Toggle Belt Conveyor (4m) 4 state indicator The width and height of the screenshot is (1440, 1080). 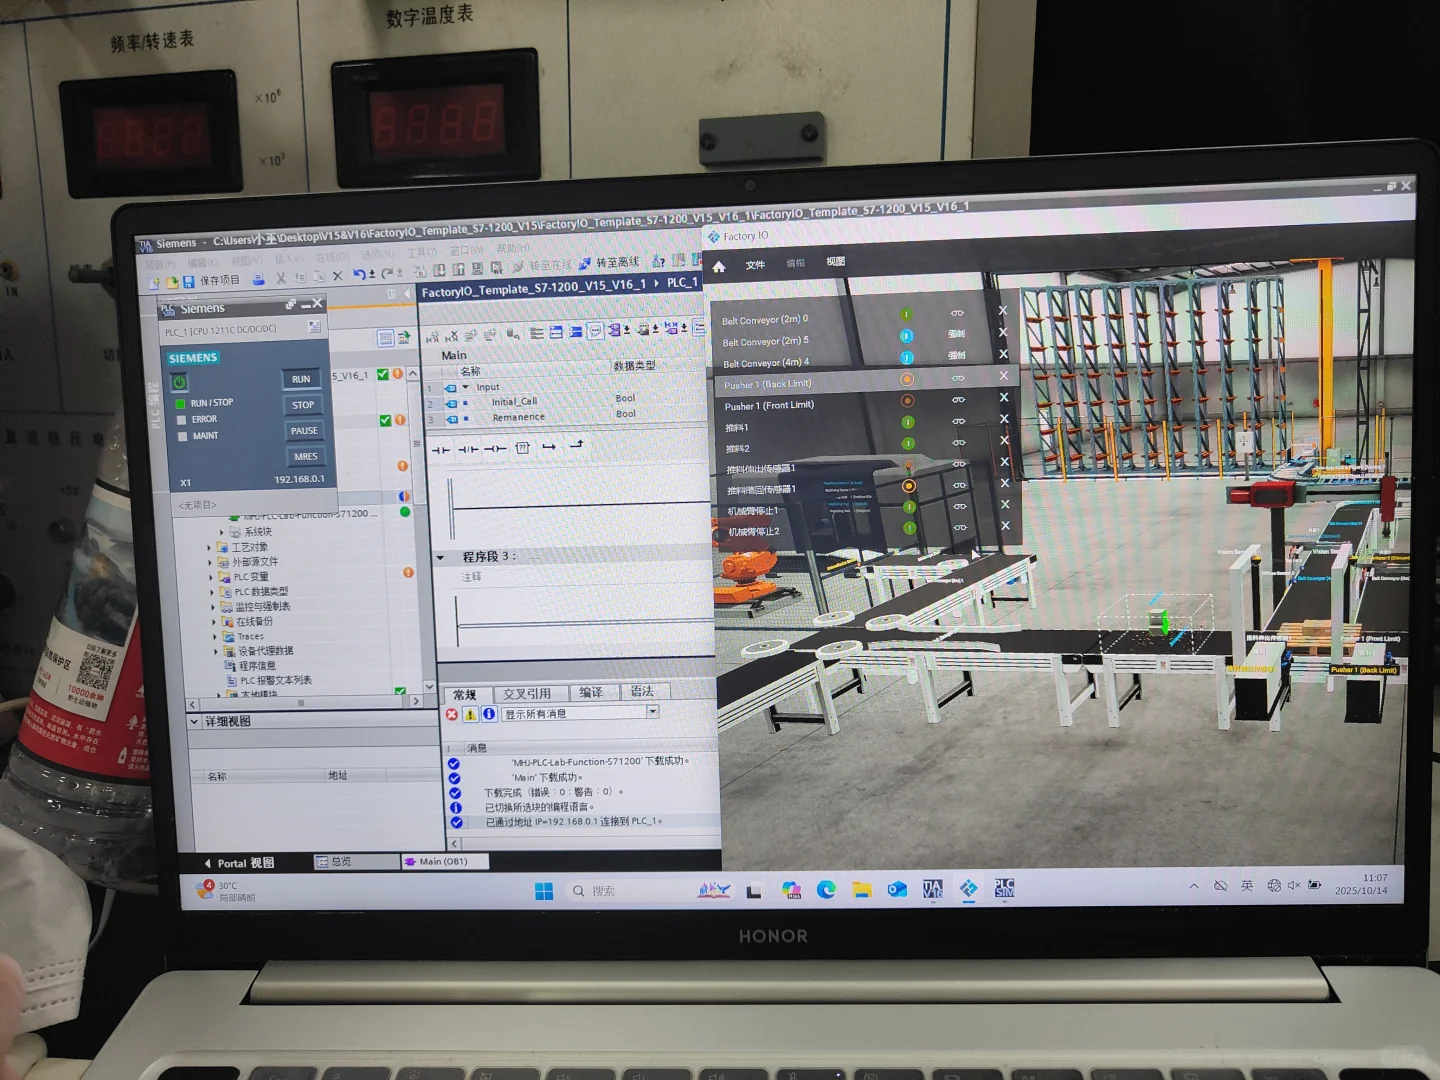pos(906,358)
